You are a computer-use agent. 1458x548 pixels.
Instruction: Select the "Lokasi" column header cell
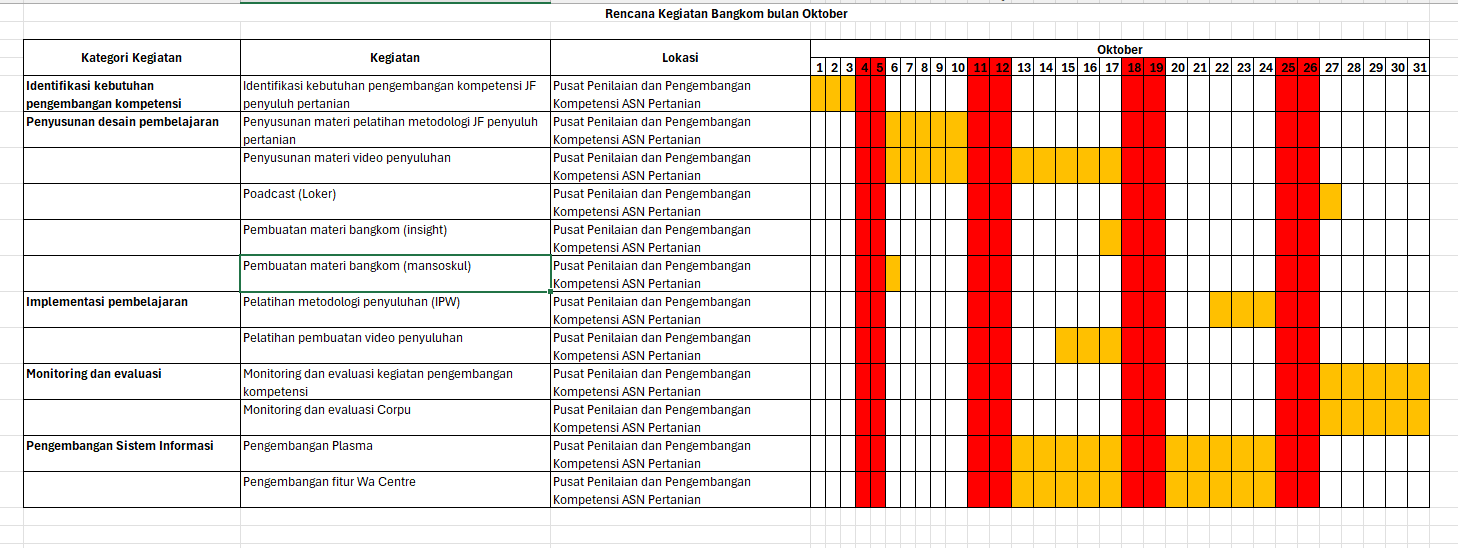pyautogui.click(x=680, y=58)
